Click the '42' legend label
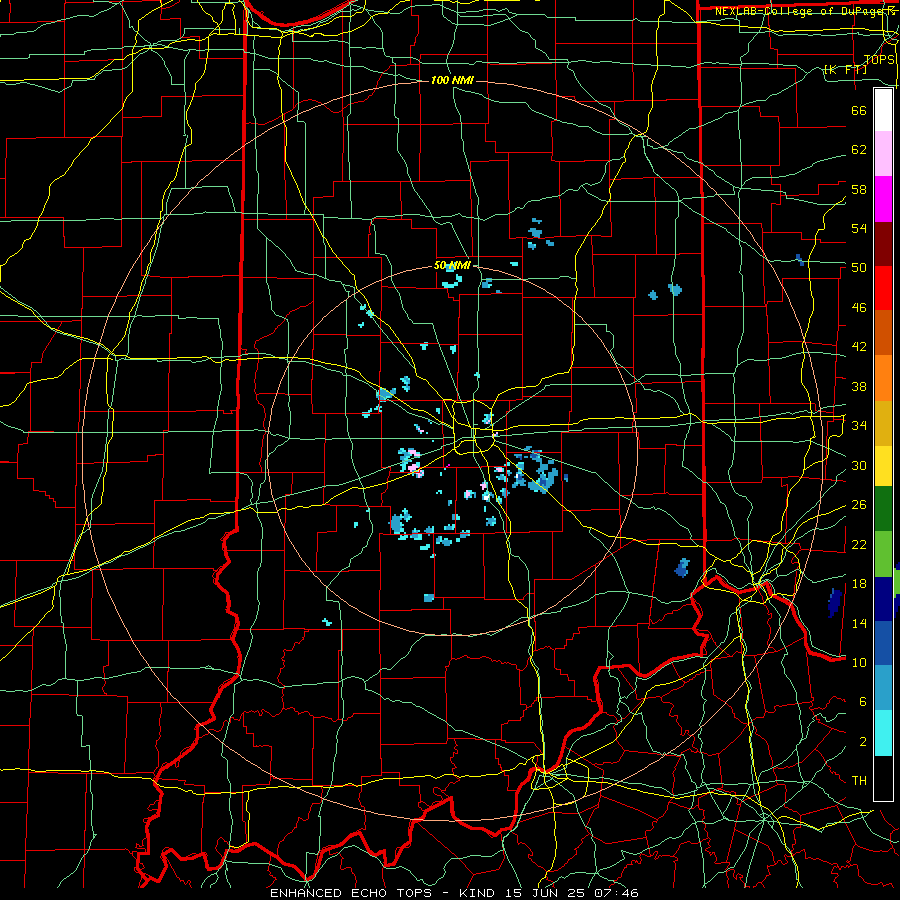 [x=859, y=346]
